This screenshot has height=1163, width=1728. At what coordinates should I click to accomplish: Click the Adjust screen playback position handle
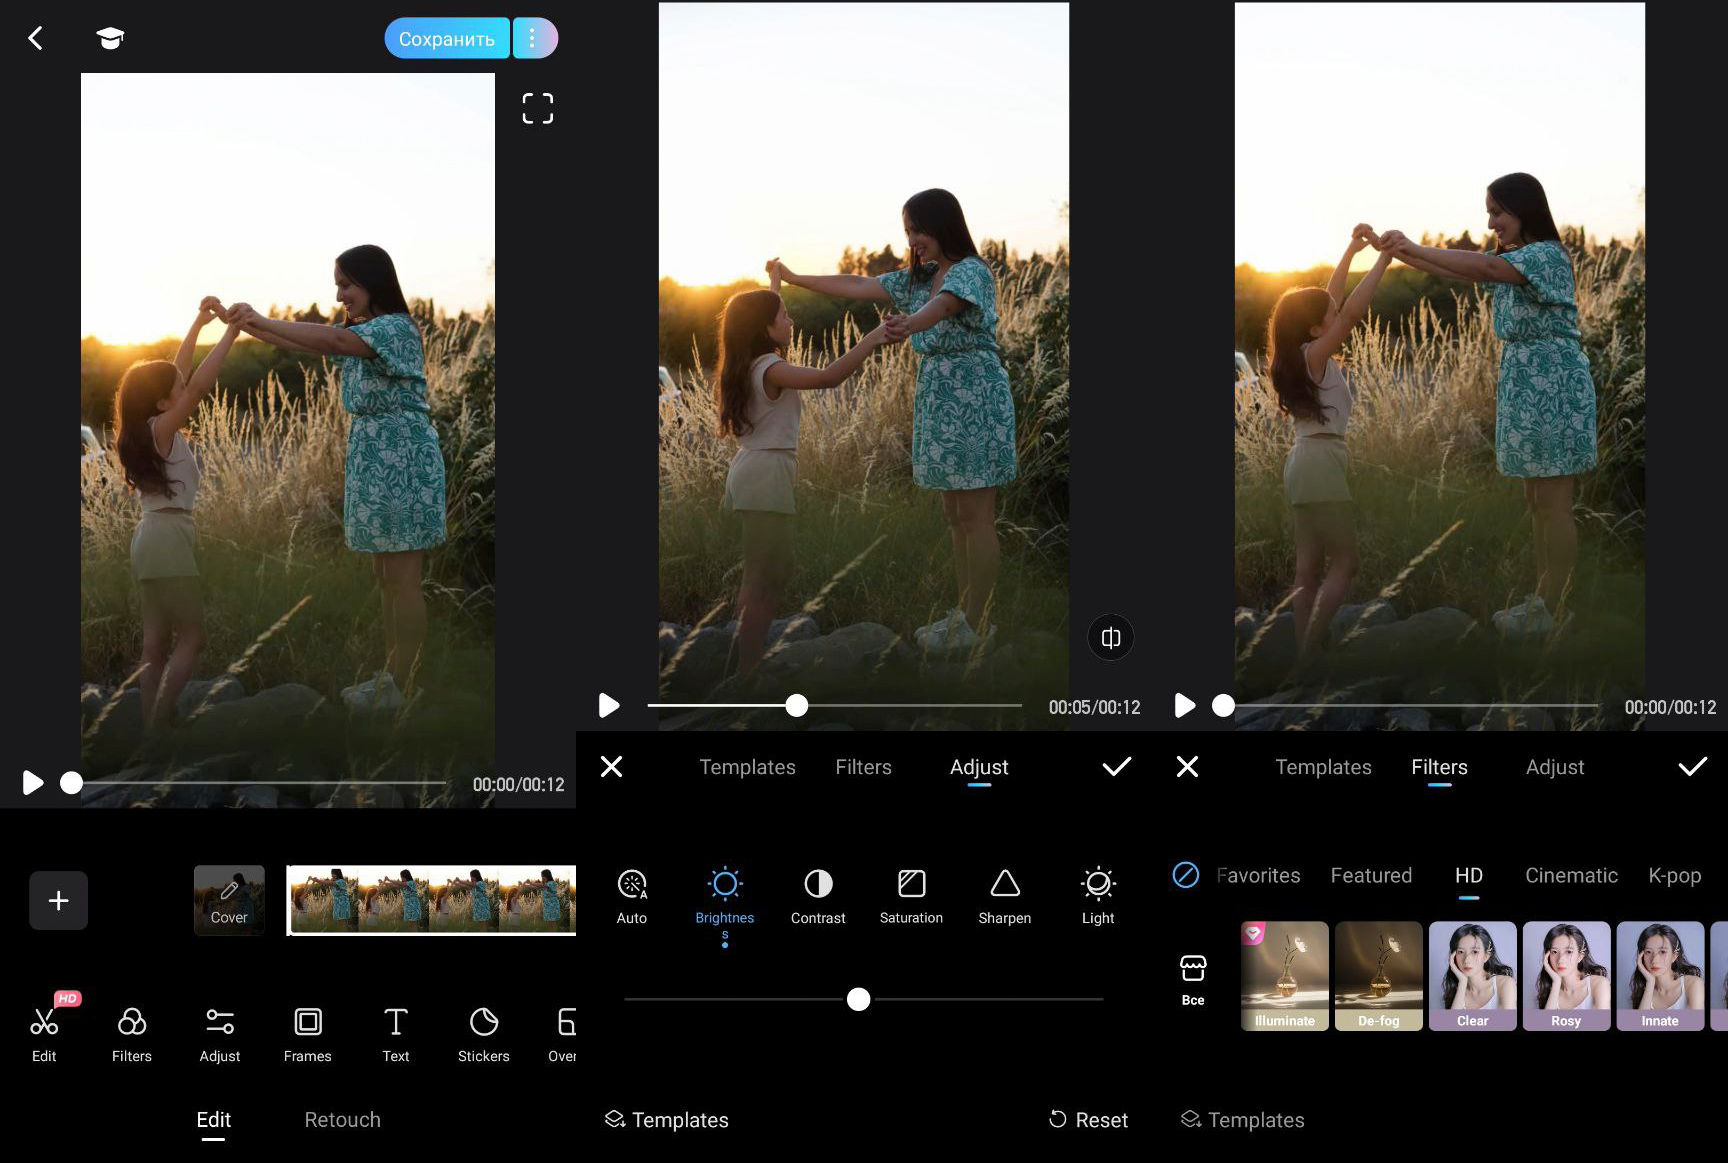(x=797, y=706)
